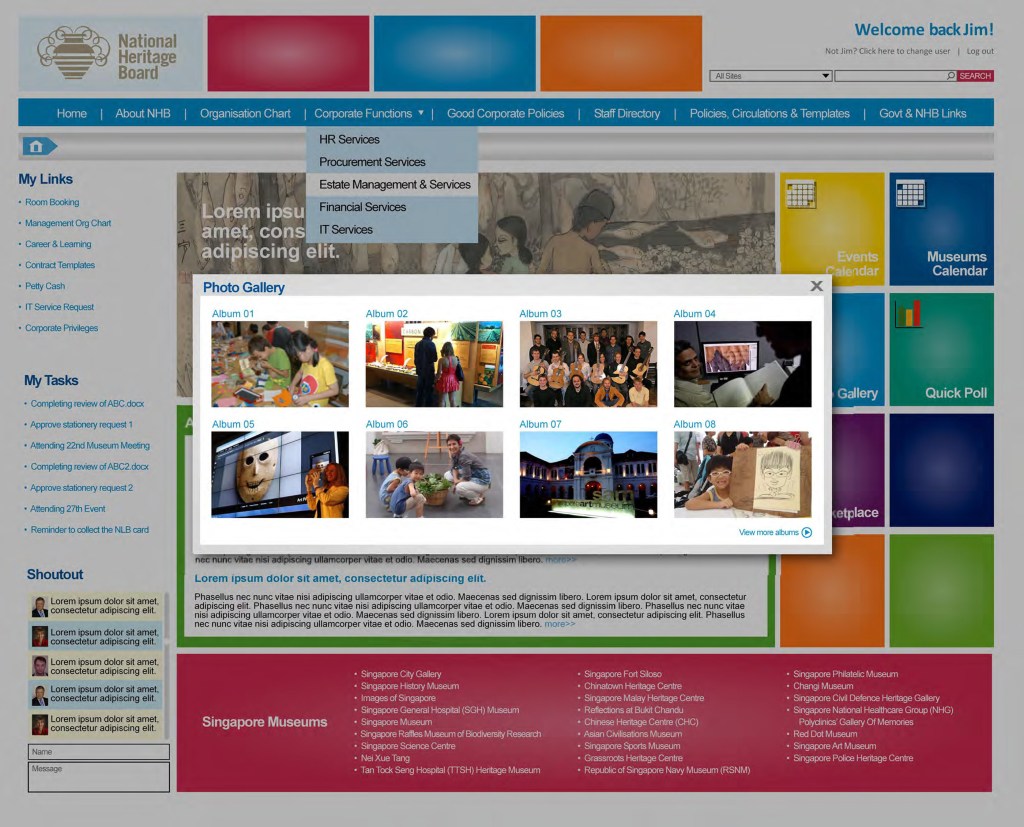This screenshot has width=1024, height=827.
Task: Open the Room Booking link
Action: [x=52, y=203]
